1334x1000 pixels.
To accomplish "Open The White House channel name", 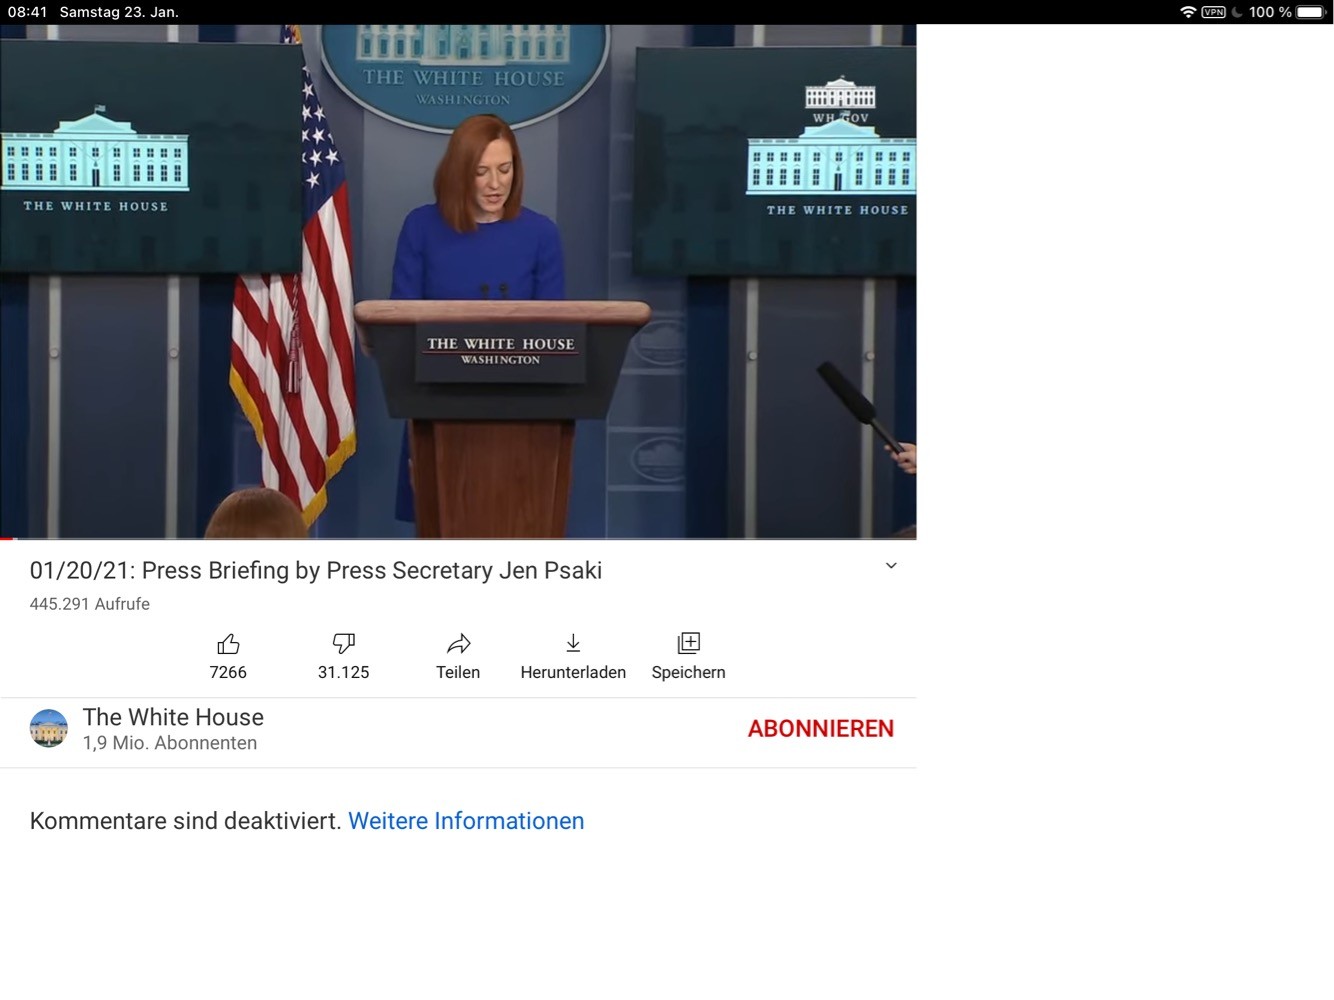I will point(173,717).
